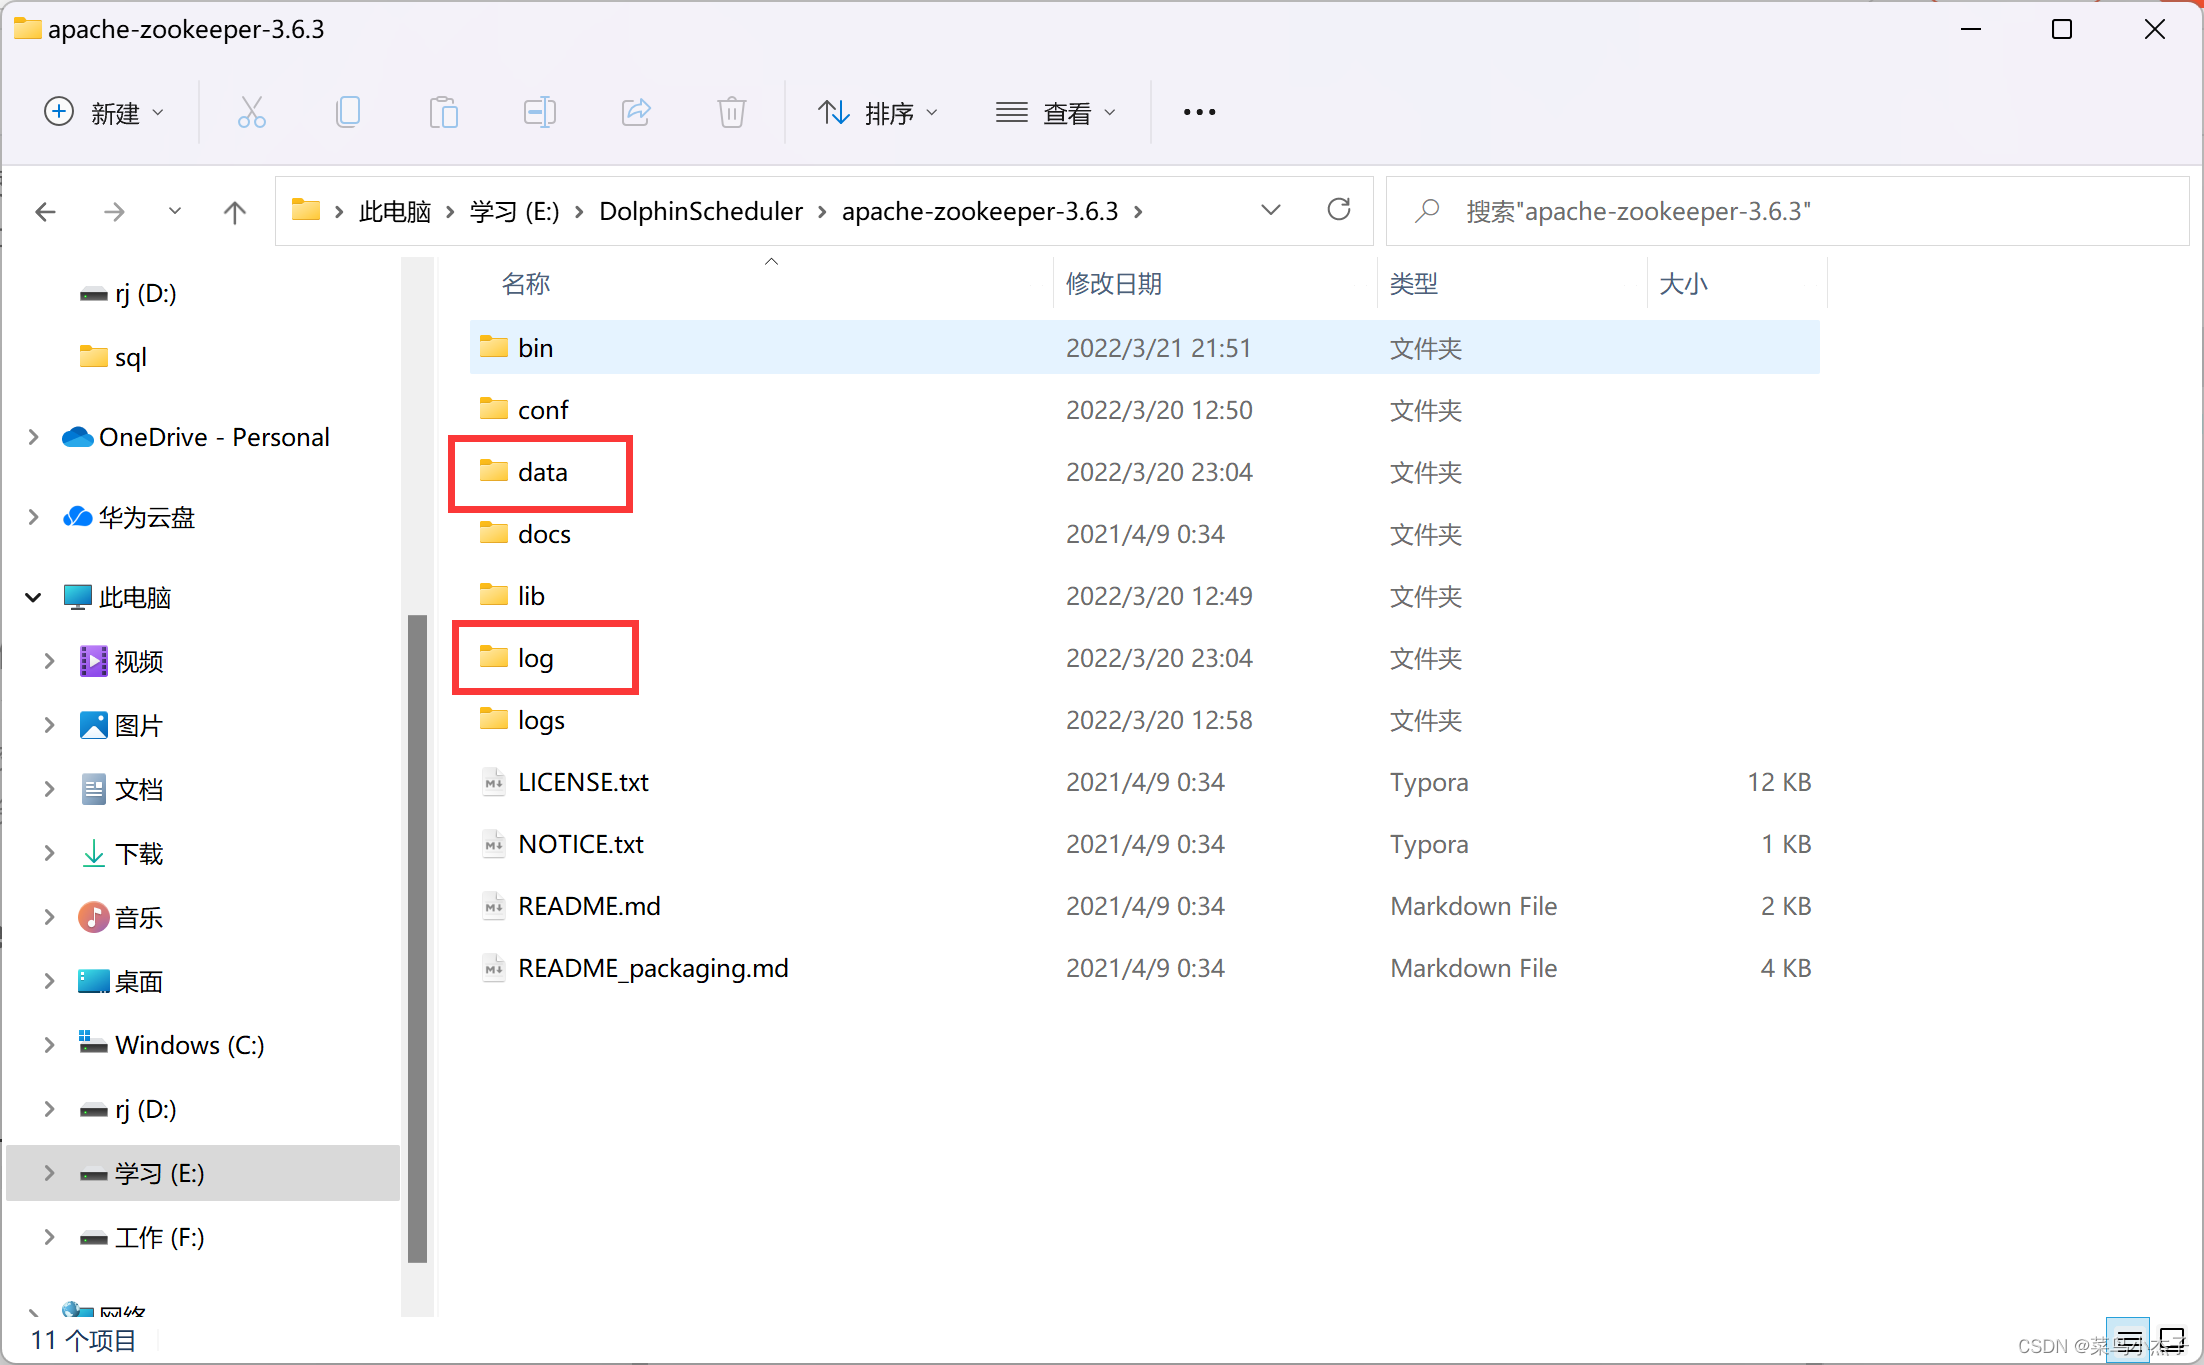Switch to details view in the status bar
Screen dimensions: 2204x1365
coord(2128,1338)
